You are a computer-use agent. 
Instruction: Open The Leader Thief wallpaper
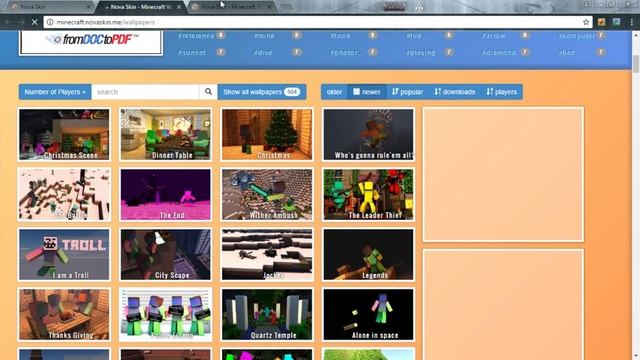pos(368,194)
